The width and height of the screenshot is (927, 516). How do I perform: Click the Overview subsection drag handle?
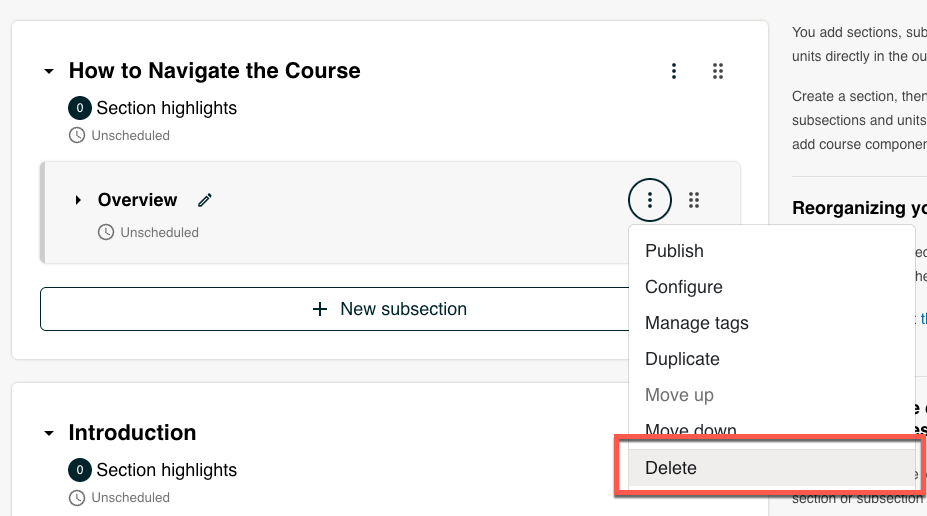click(694, 200)
